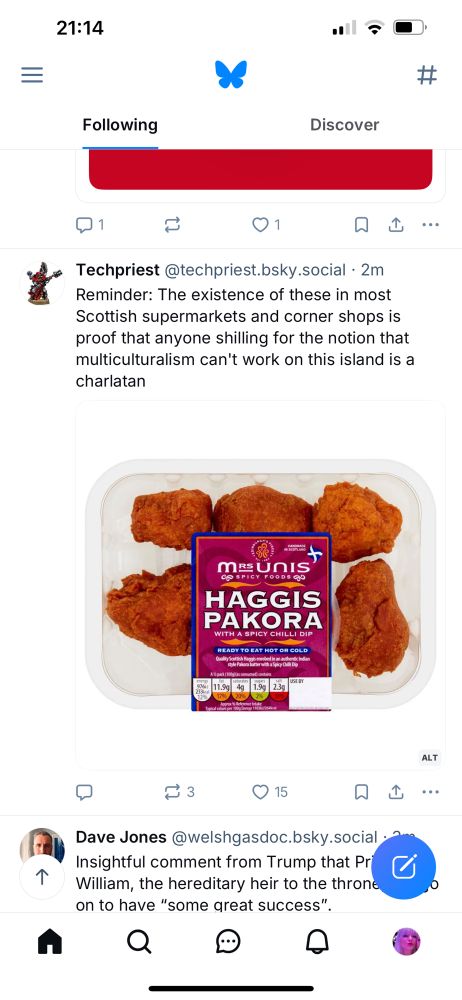This screenshot has height=1000, width=462.
Task: Open more options on the top post
Action: 431,224
